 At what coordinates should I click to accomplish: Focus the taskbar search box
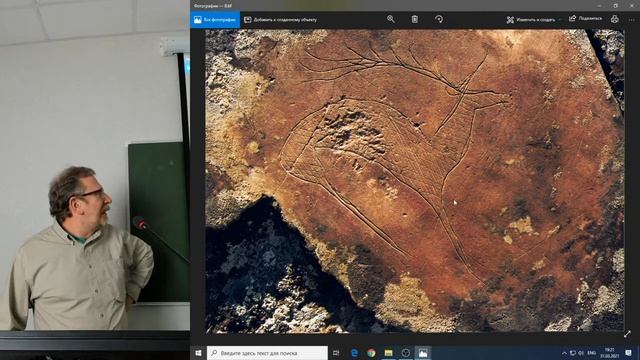267,353
